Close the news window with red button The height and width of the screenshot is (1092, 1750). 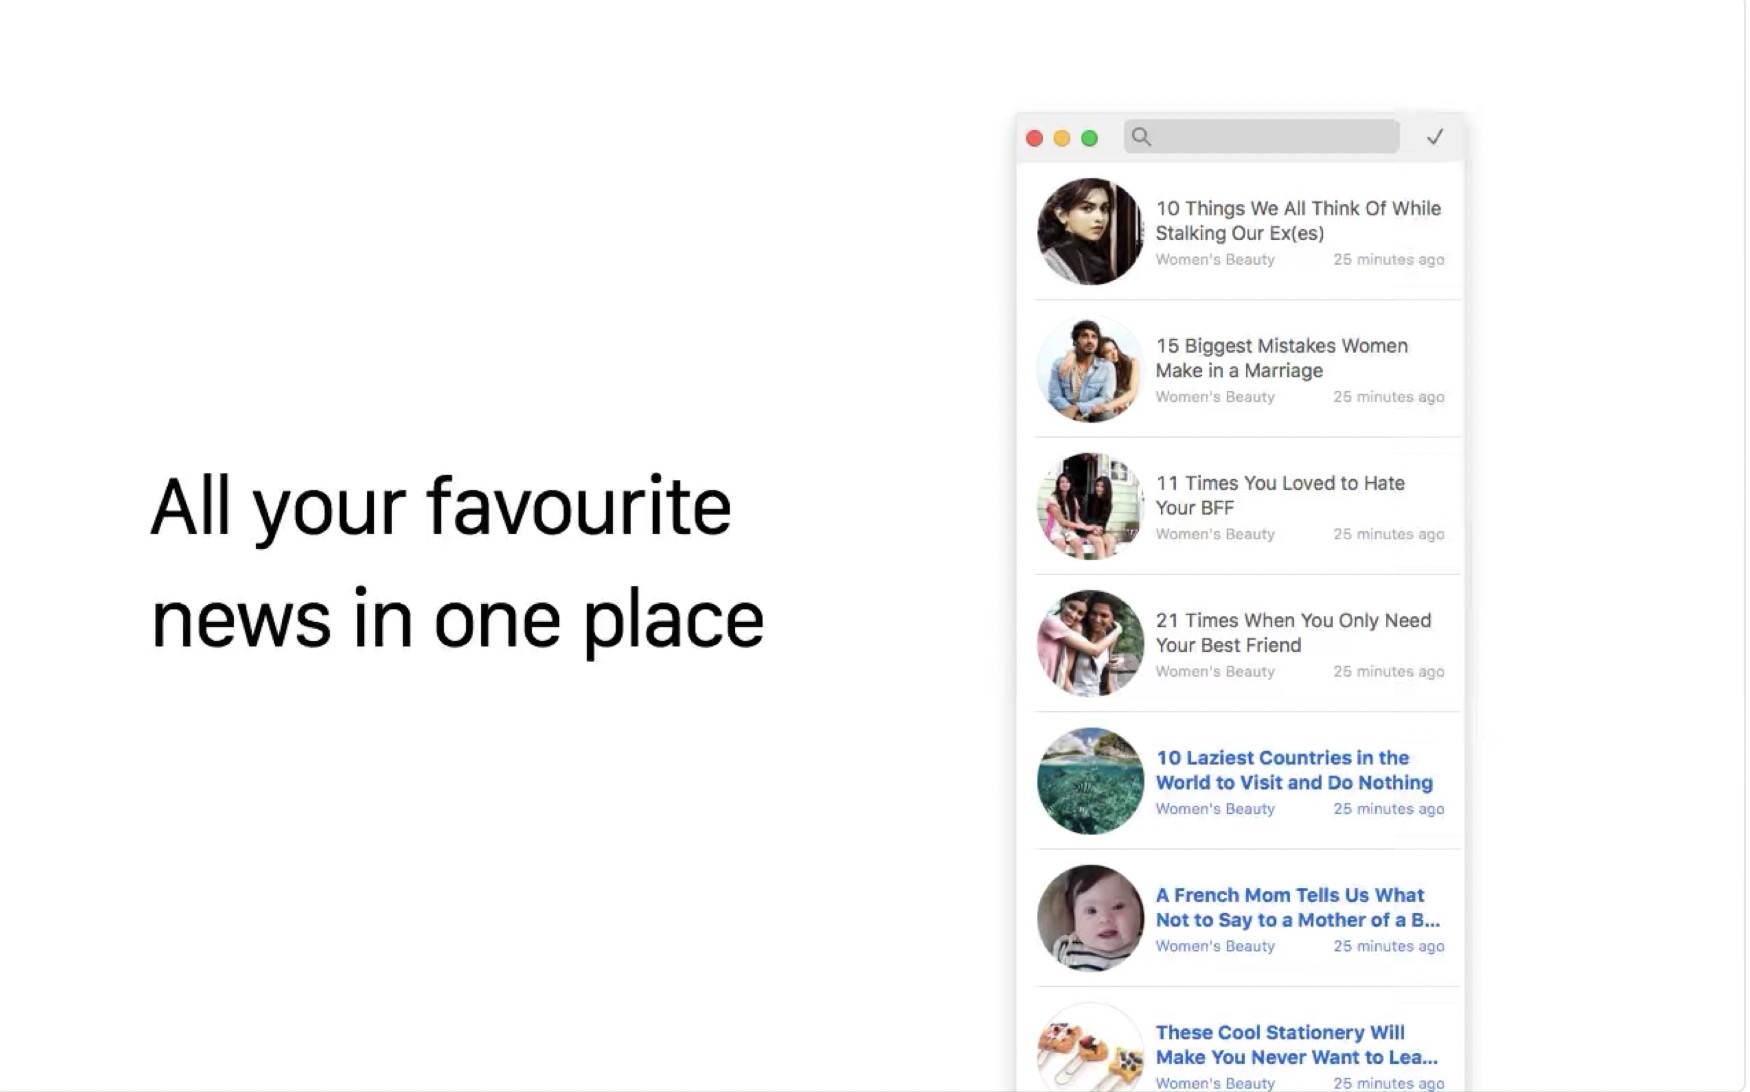click(1035, 138)
